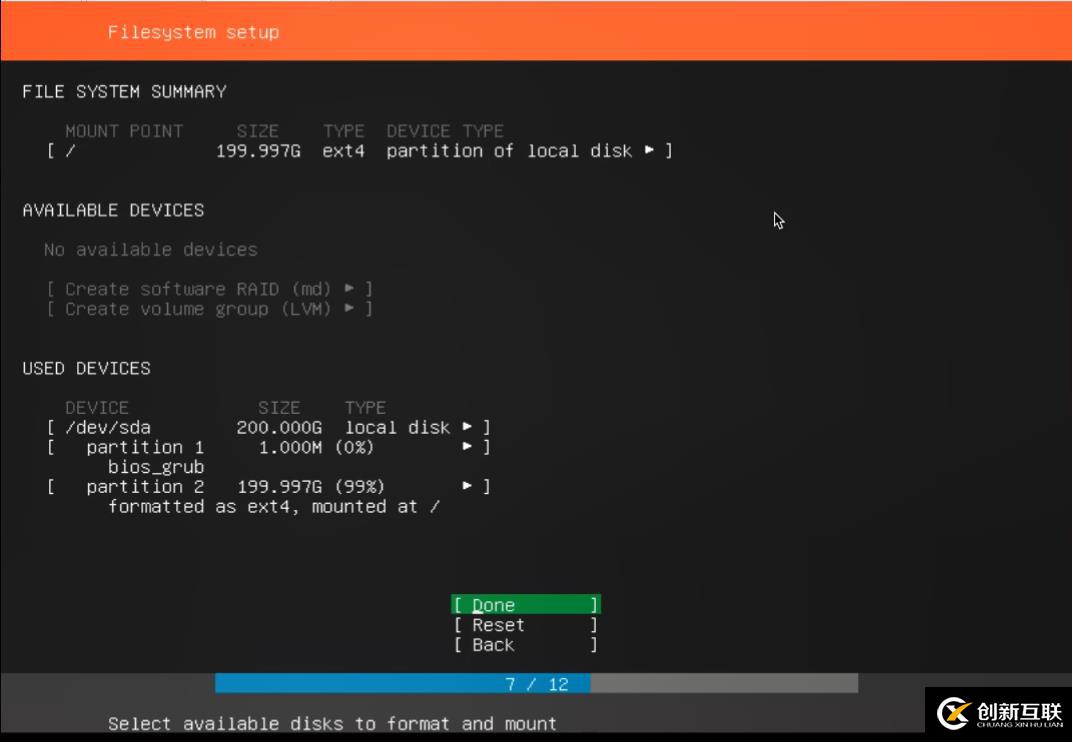The width and height of the screenshot is (1072, 742).
Task: Click 'No available devices' text
Action: 150,250
